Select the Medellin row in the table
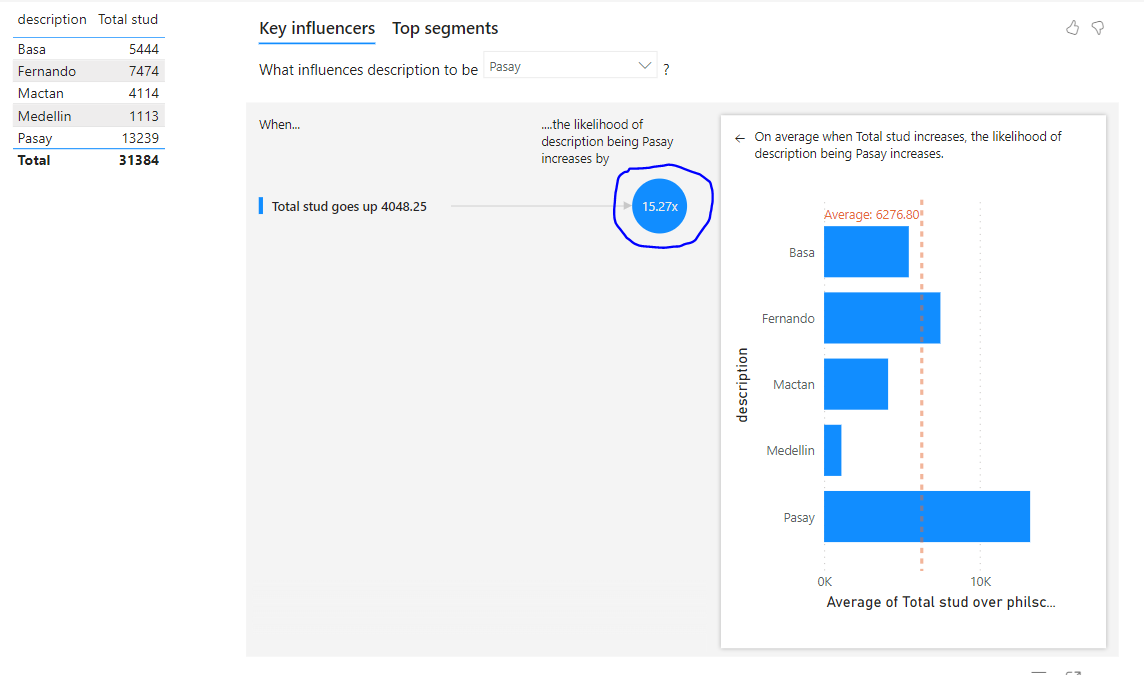 pyautogui.click(x=88, y=116)
